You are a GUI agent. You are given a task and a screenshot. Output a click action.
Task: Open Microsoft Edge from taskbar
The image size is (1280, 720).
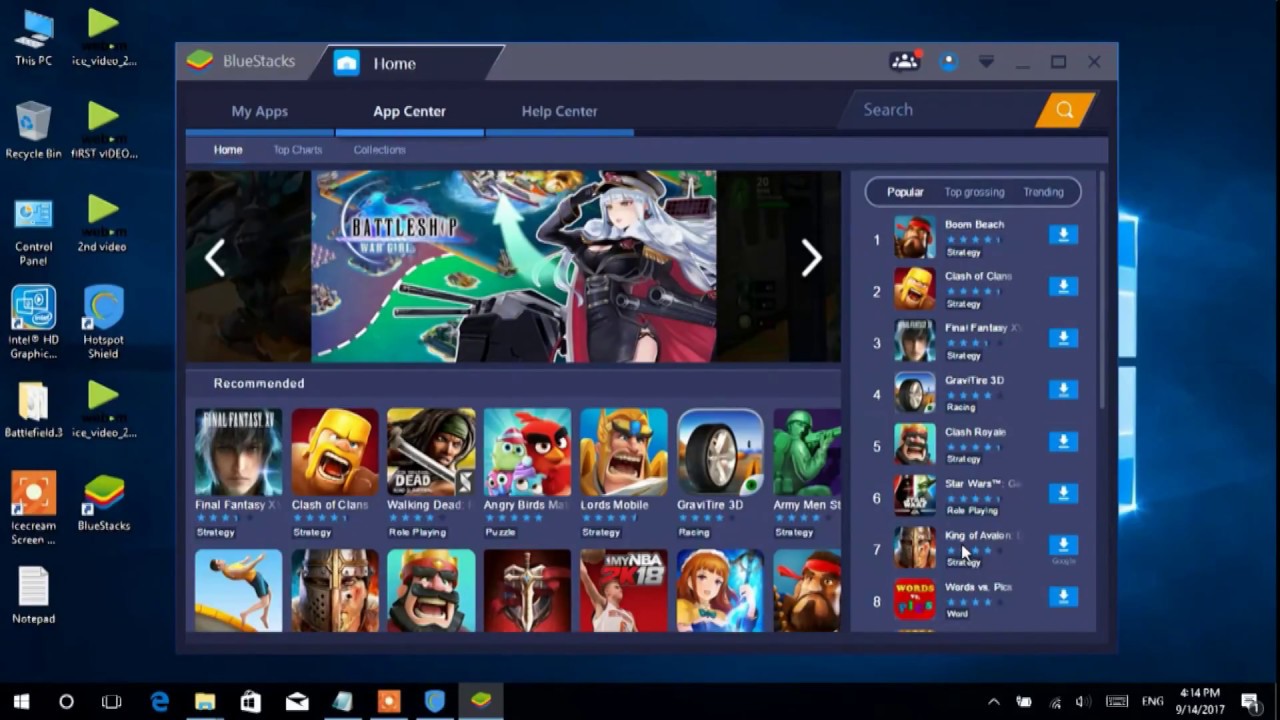coord(160,702)
